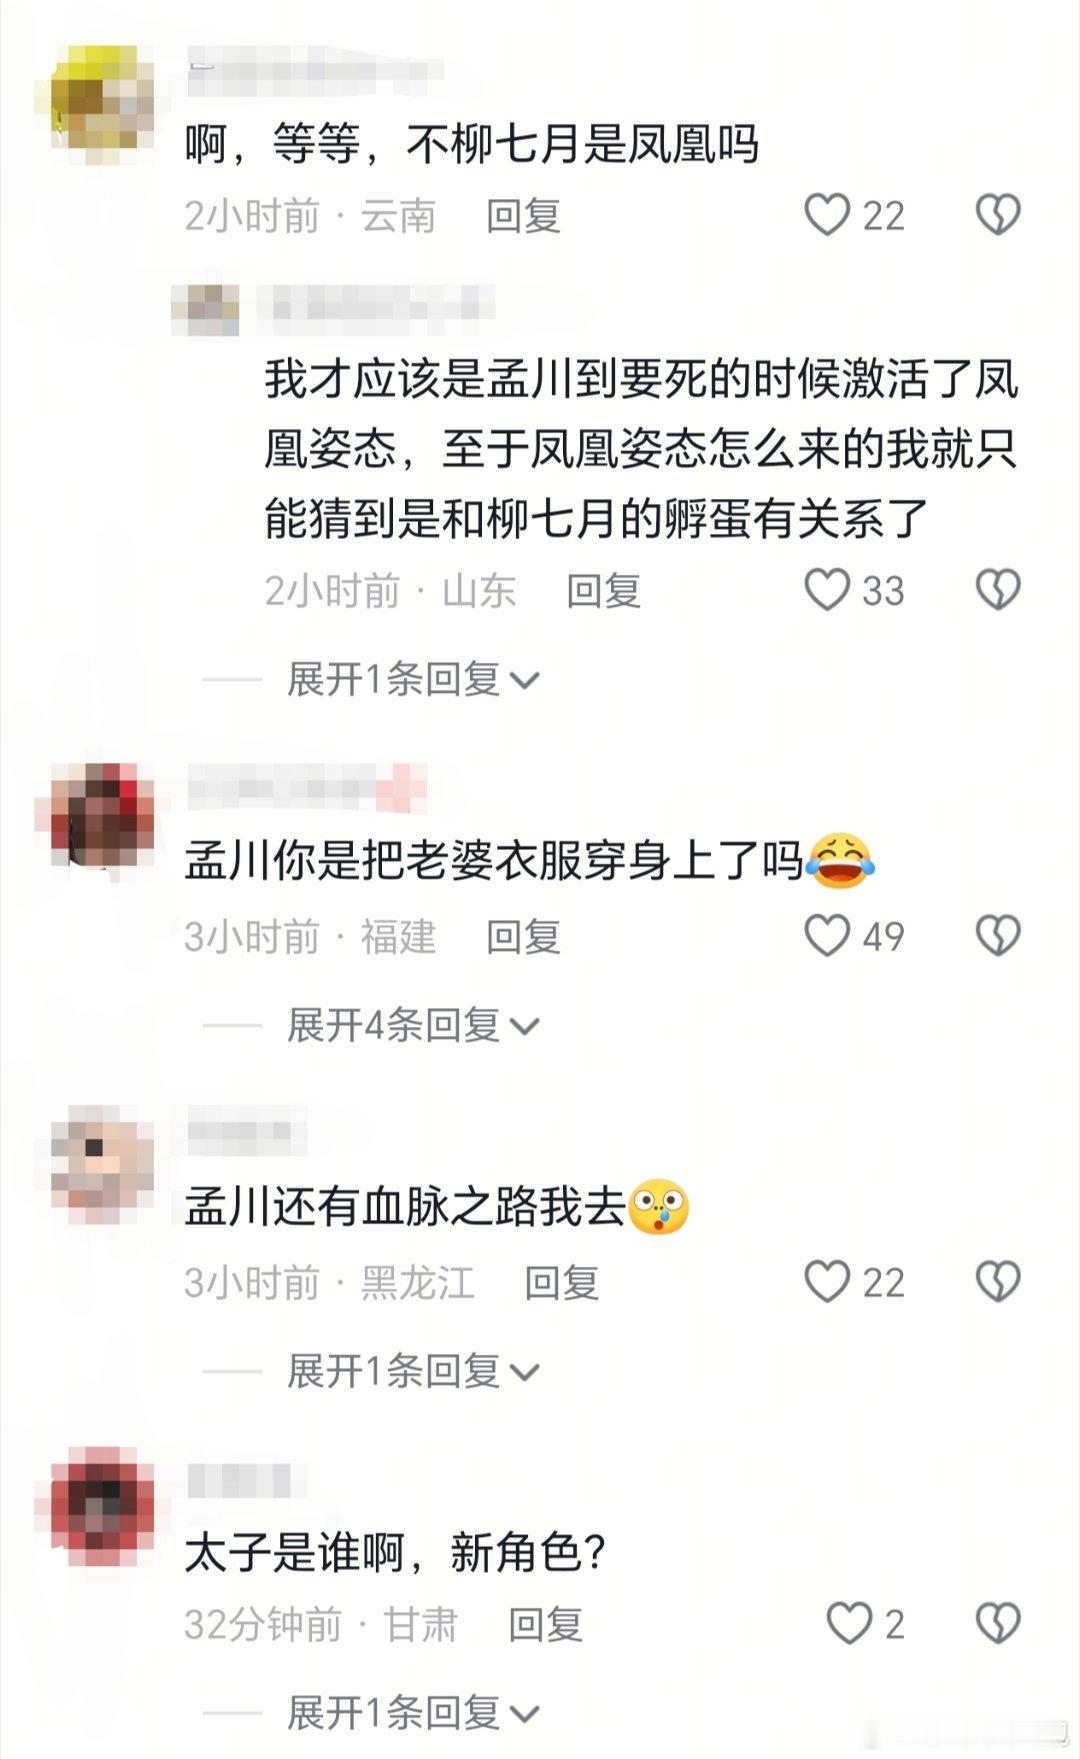Expand 1 reply under Gansu comment
Viewport: 1080px width, 1759px height.
click(413, 1714)
